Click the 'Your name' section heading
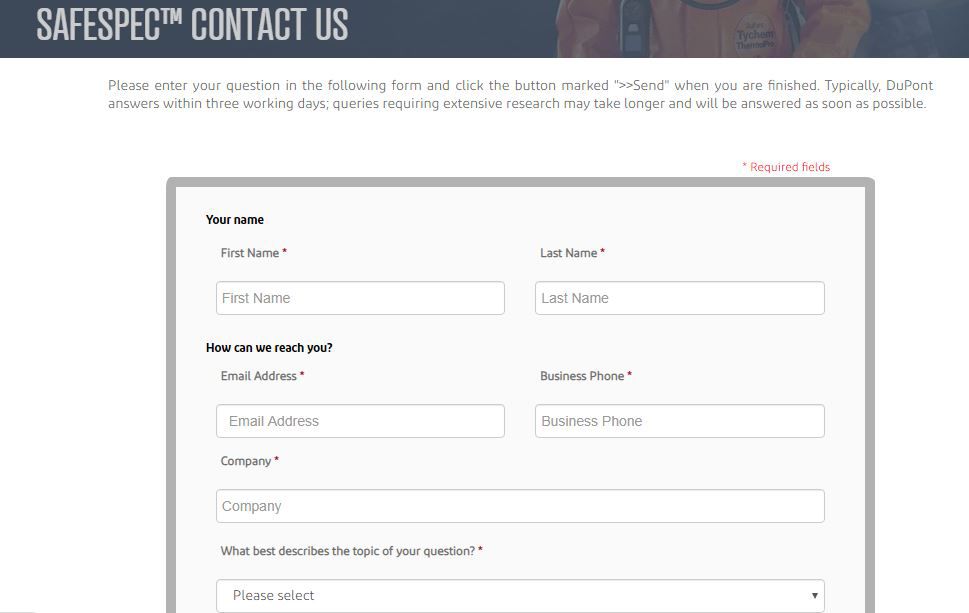This screenshot has width=969, height=613. 235,220
